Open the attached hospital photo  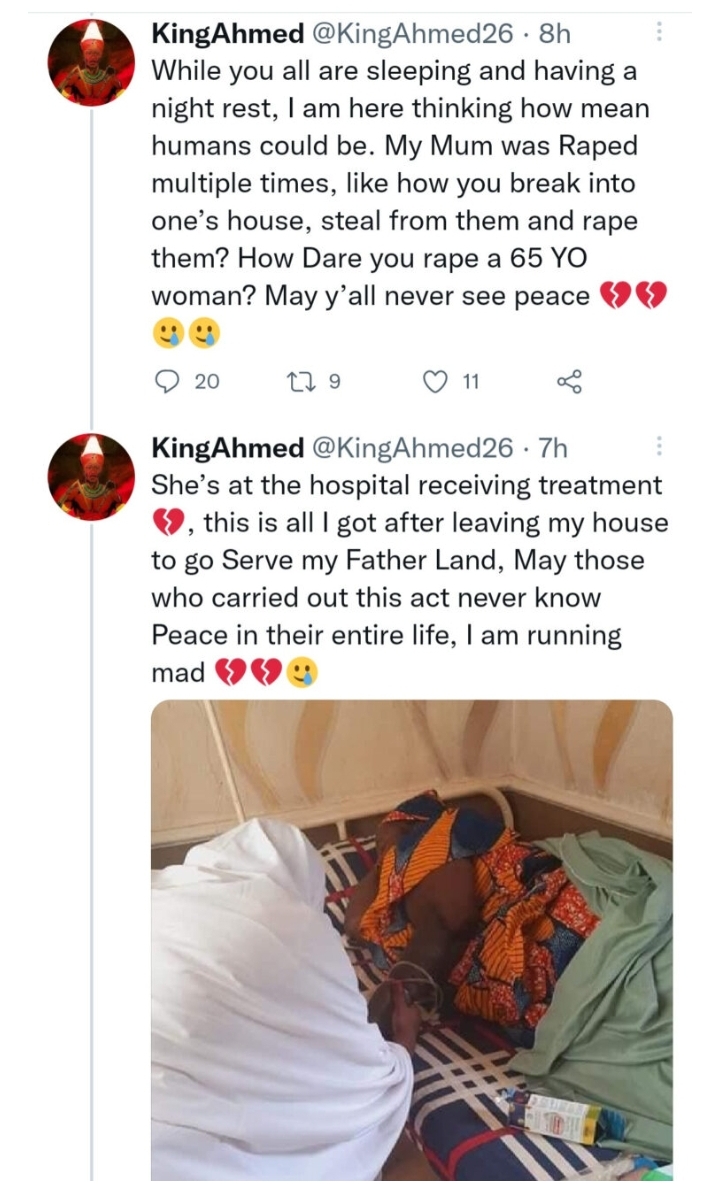pos(411,940)
